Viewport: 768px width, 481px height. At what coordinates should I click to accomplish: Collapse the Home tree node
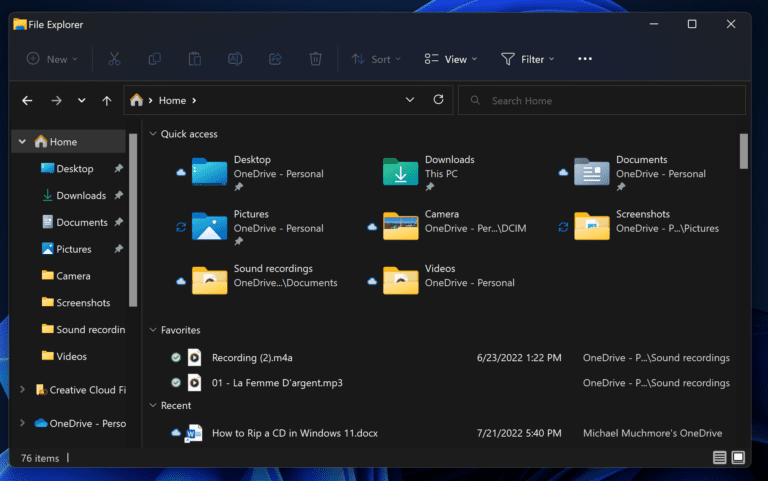[22, 142]
